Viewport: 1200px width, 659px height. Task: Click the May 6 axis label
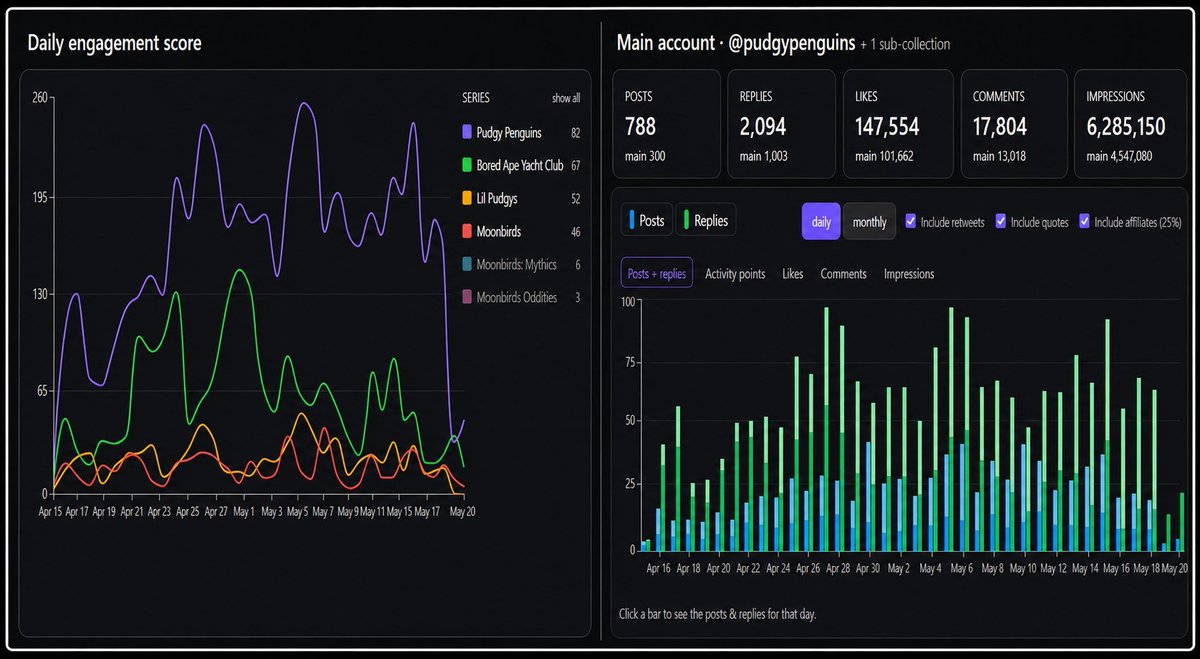point(961,568)
